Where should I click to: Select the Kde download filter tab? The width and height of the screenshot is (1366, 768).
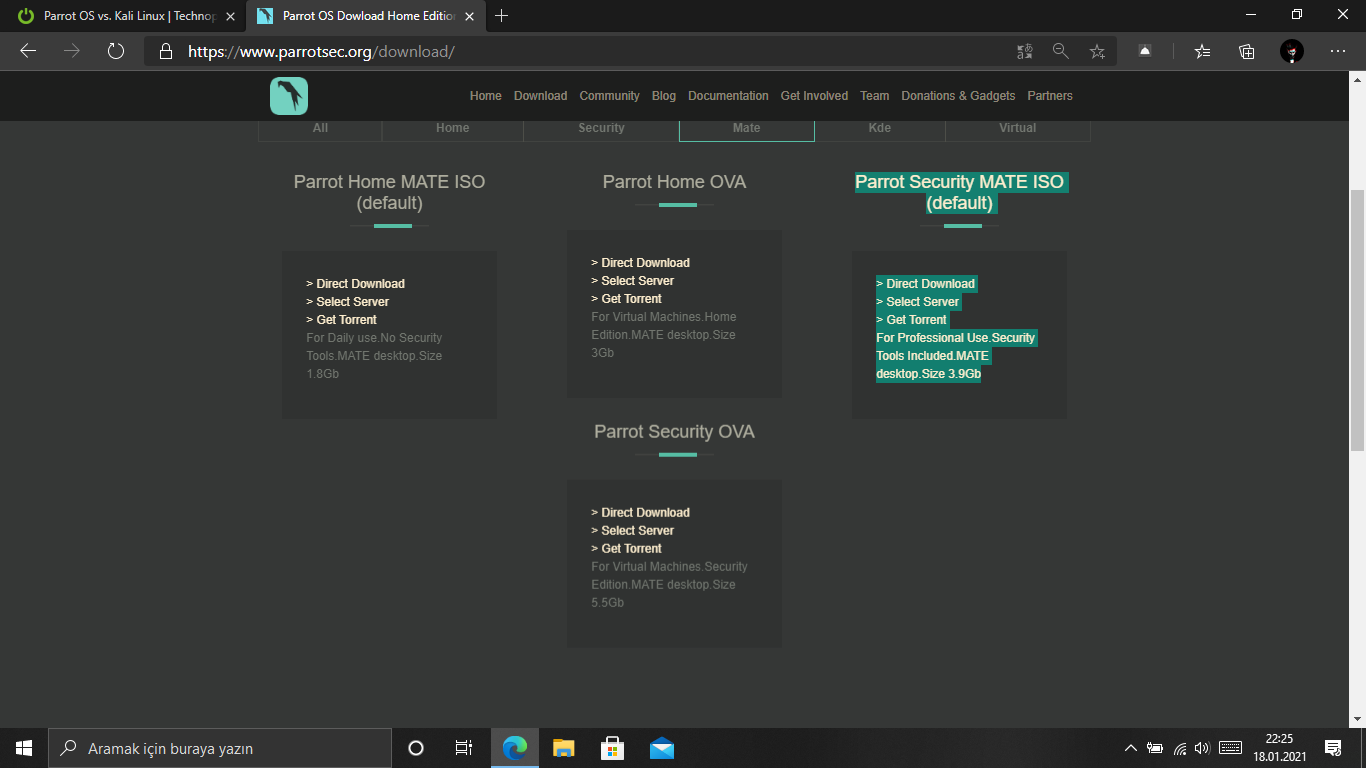pos(880,128)
